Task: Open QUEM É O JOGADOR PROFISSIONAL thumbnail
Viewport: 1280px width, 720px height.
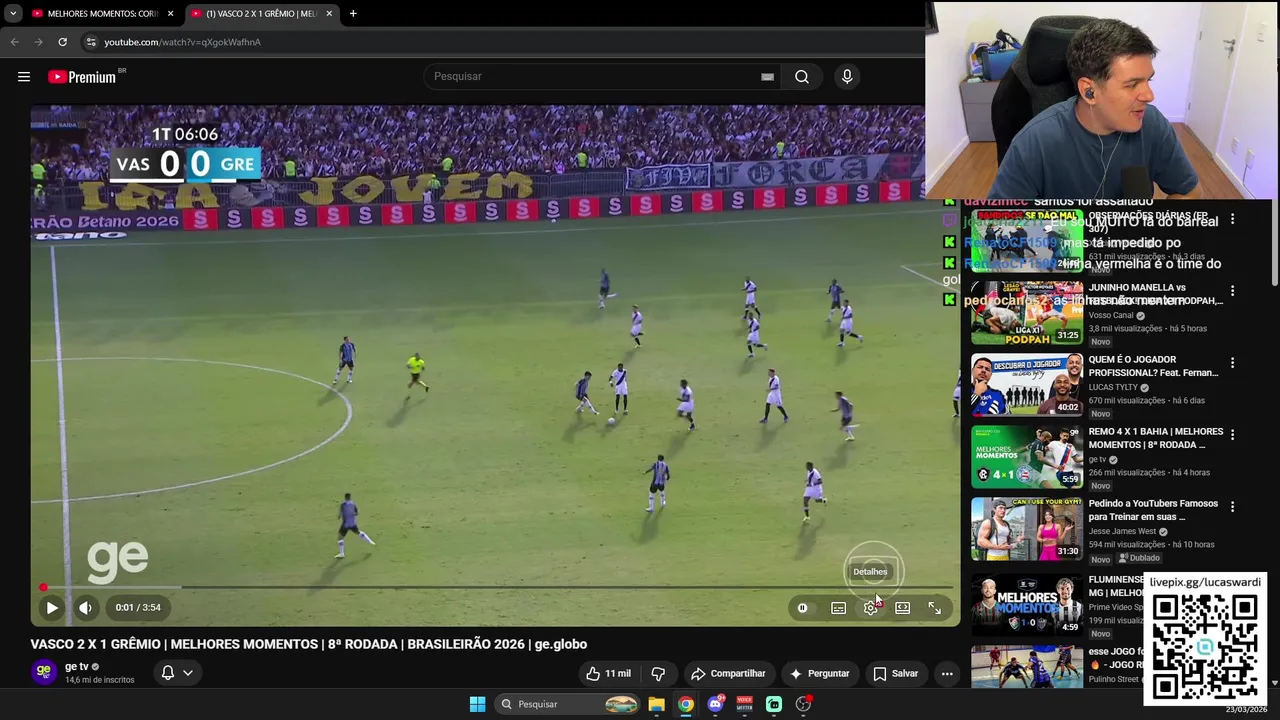Action: pos(1027,385)
